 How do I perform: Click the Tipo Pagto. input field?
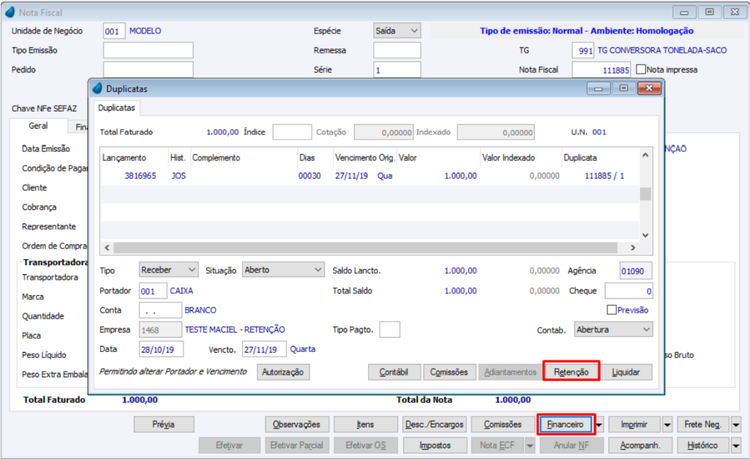(389, 329)
